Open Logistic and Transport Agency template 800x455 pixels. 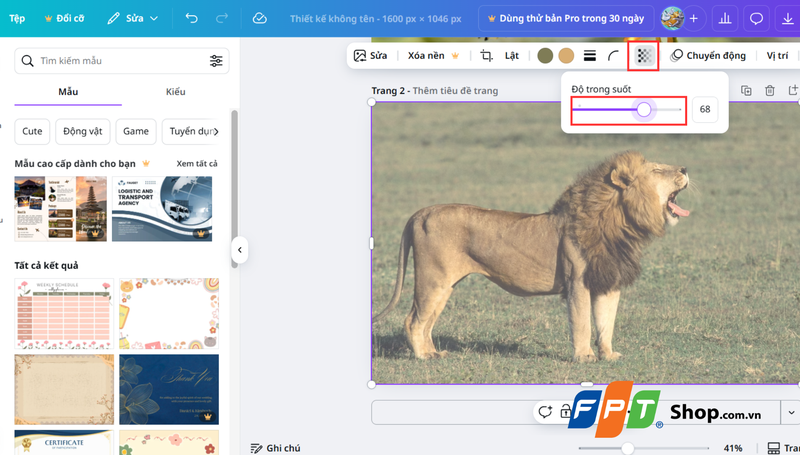162,209
